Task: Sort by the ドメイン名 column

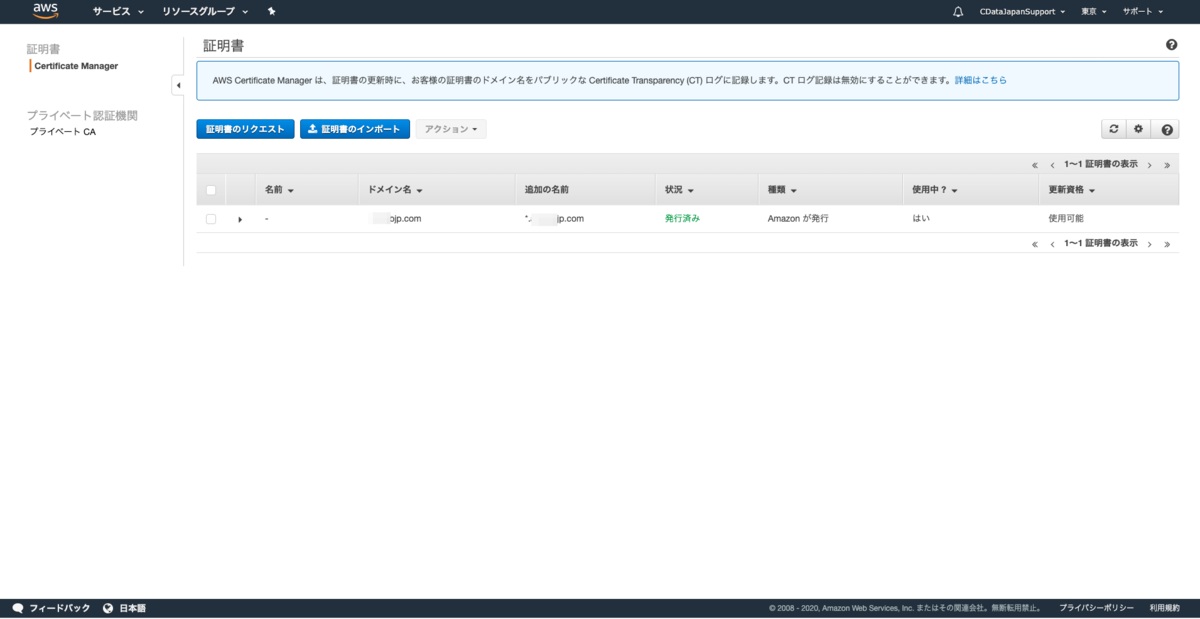Action: [x=396, y=190]
